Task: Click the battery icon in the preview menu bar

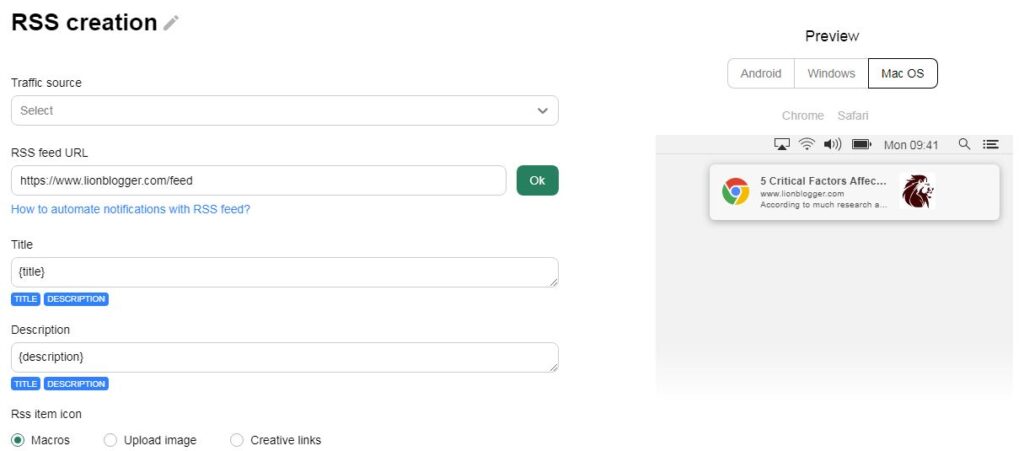Action: pyautogui.click(x=861, y=145)
